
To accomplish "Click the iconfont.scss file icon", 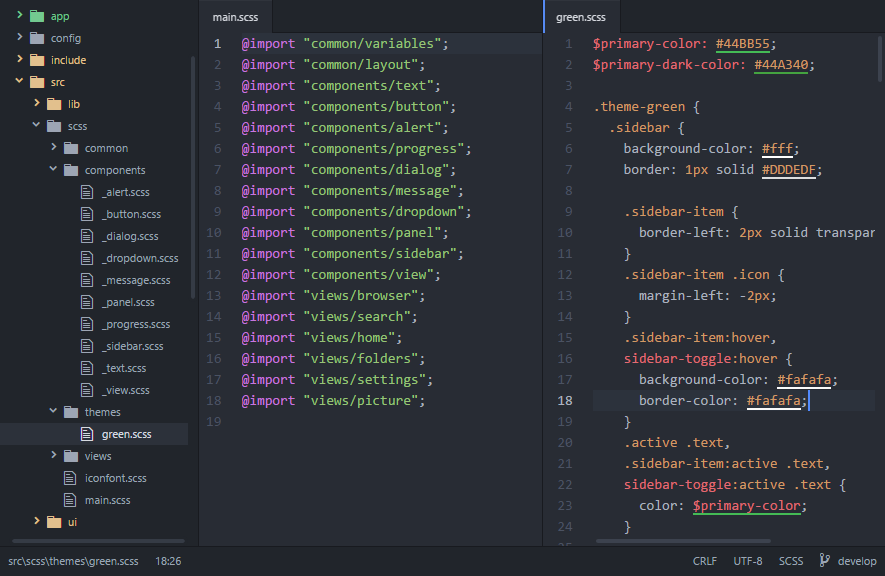I will tap(70, 478).
